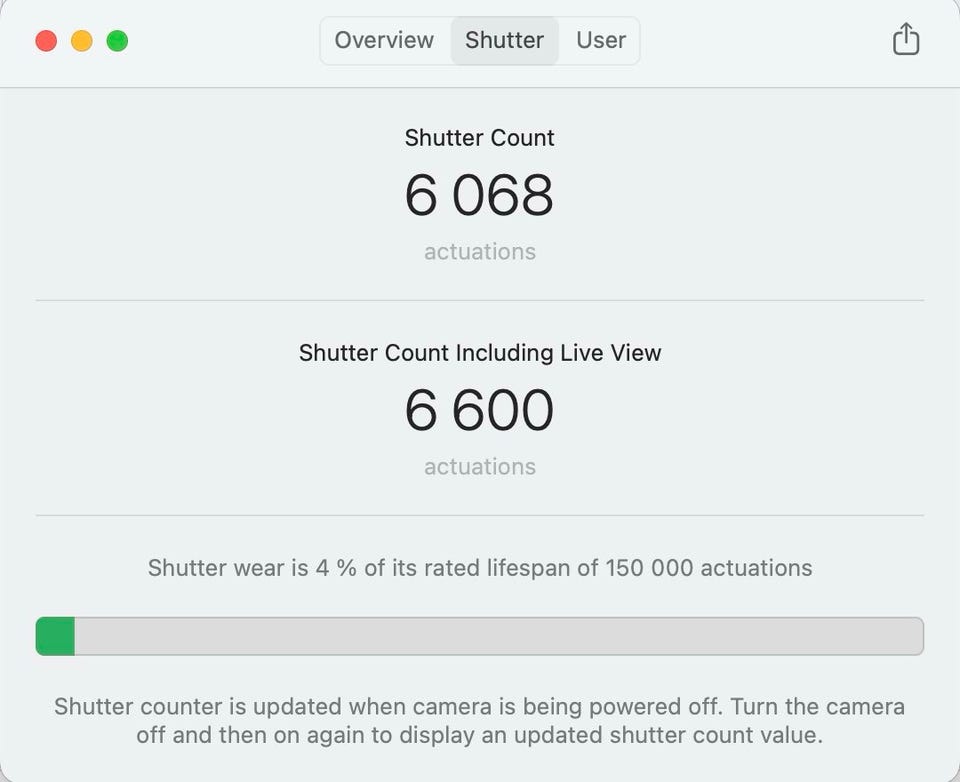Click the Shutter Count Including Live View heading
This screenshot has height=782, width=960.
pos(480,353)
